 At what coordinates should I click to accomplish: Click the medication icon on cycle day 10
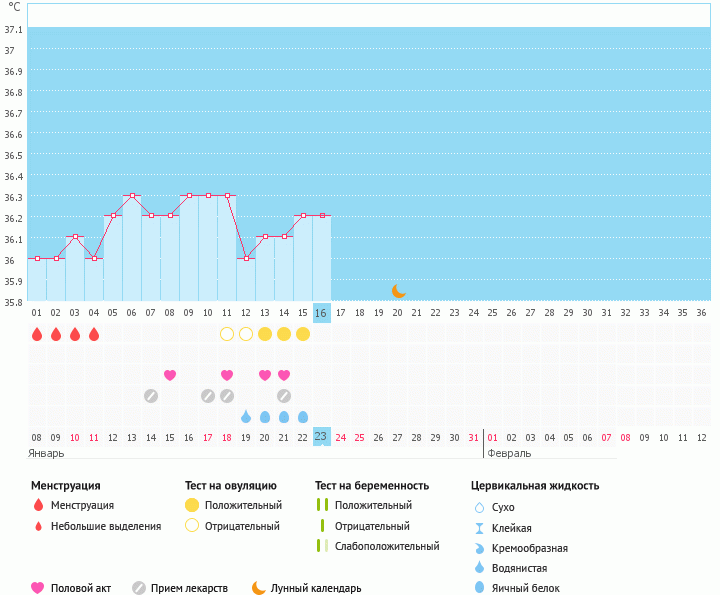pyautogui.click(x=208, y=396)
